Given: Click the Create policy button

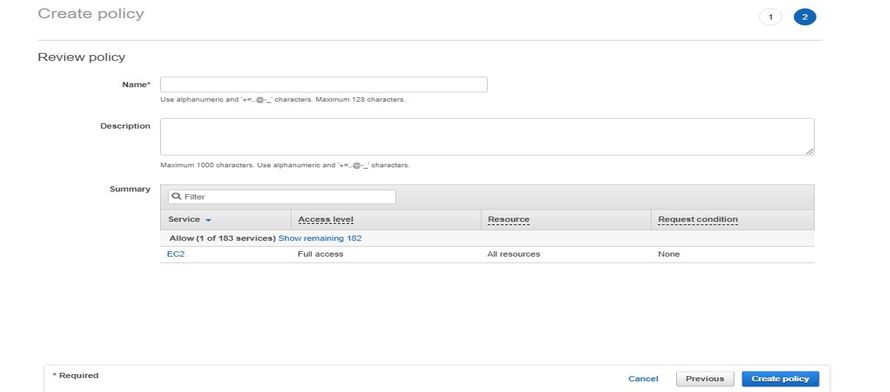Looking at the screenshot, I should pos(780,379).
